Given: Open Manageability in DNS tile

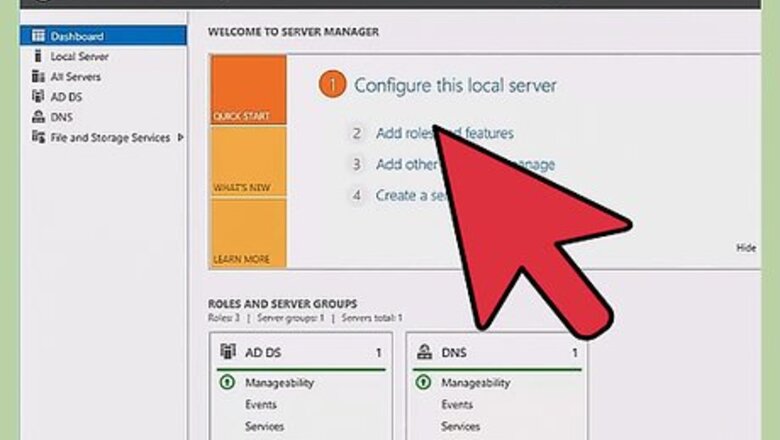Looking at the screenshot, I should [476, 382].
